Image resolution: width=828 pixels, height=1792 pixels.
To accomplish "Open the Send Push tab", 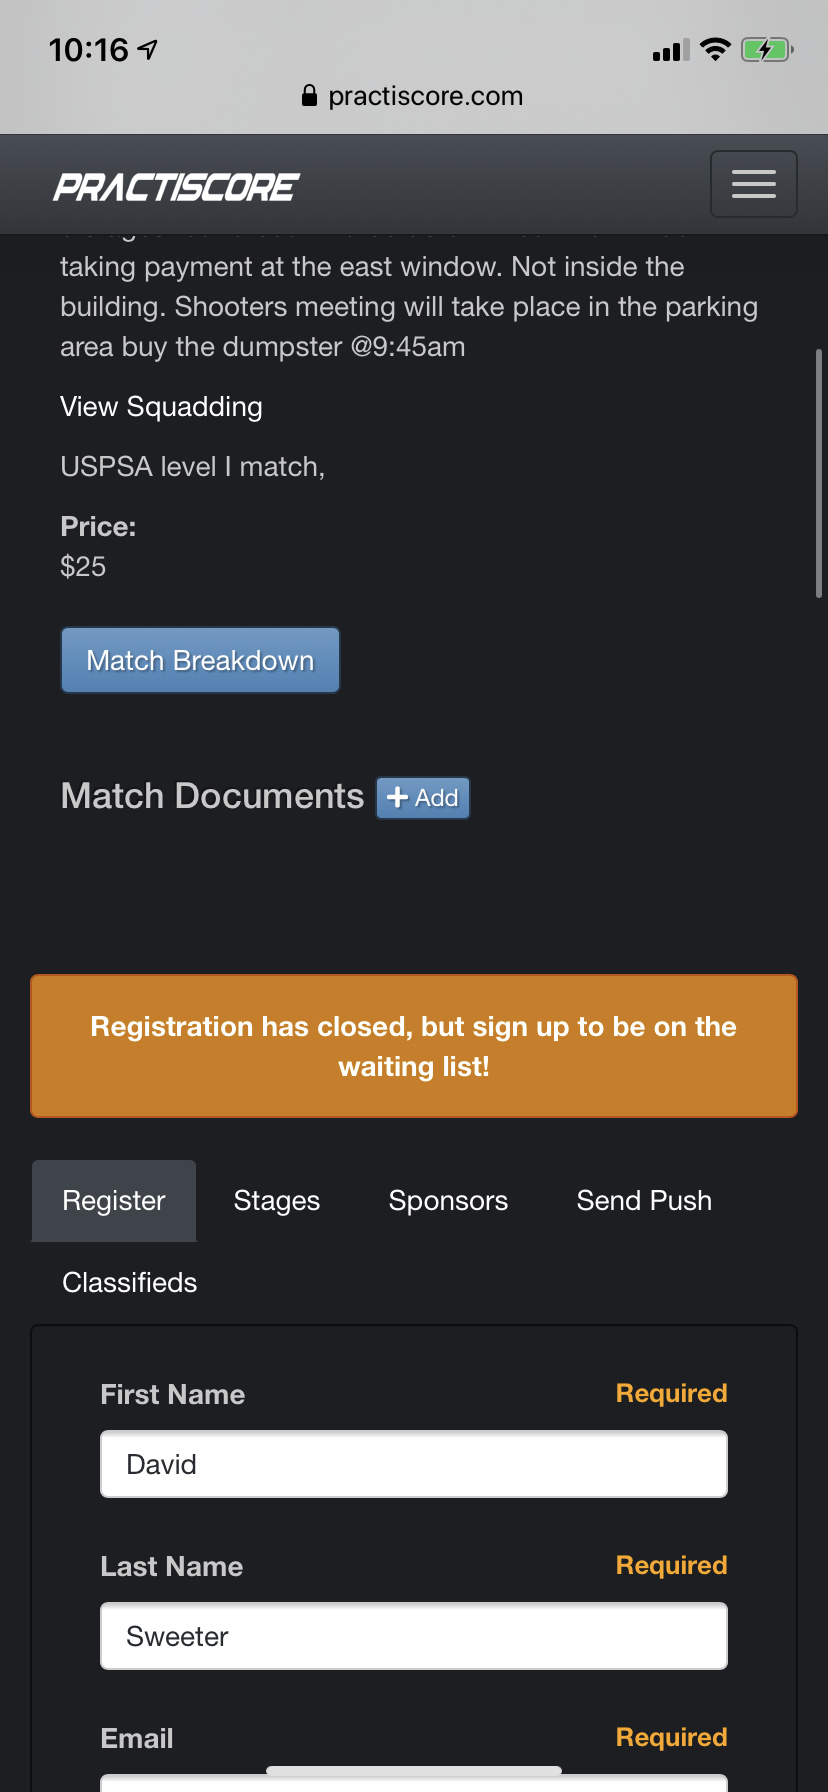I will [644, 1201].
